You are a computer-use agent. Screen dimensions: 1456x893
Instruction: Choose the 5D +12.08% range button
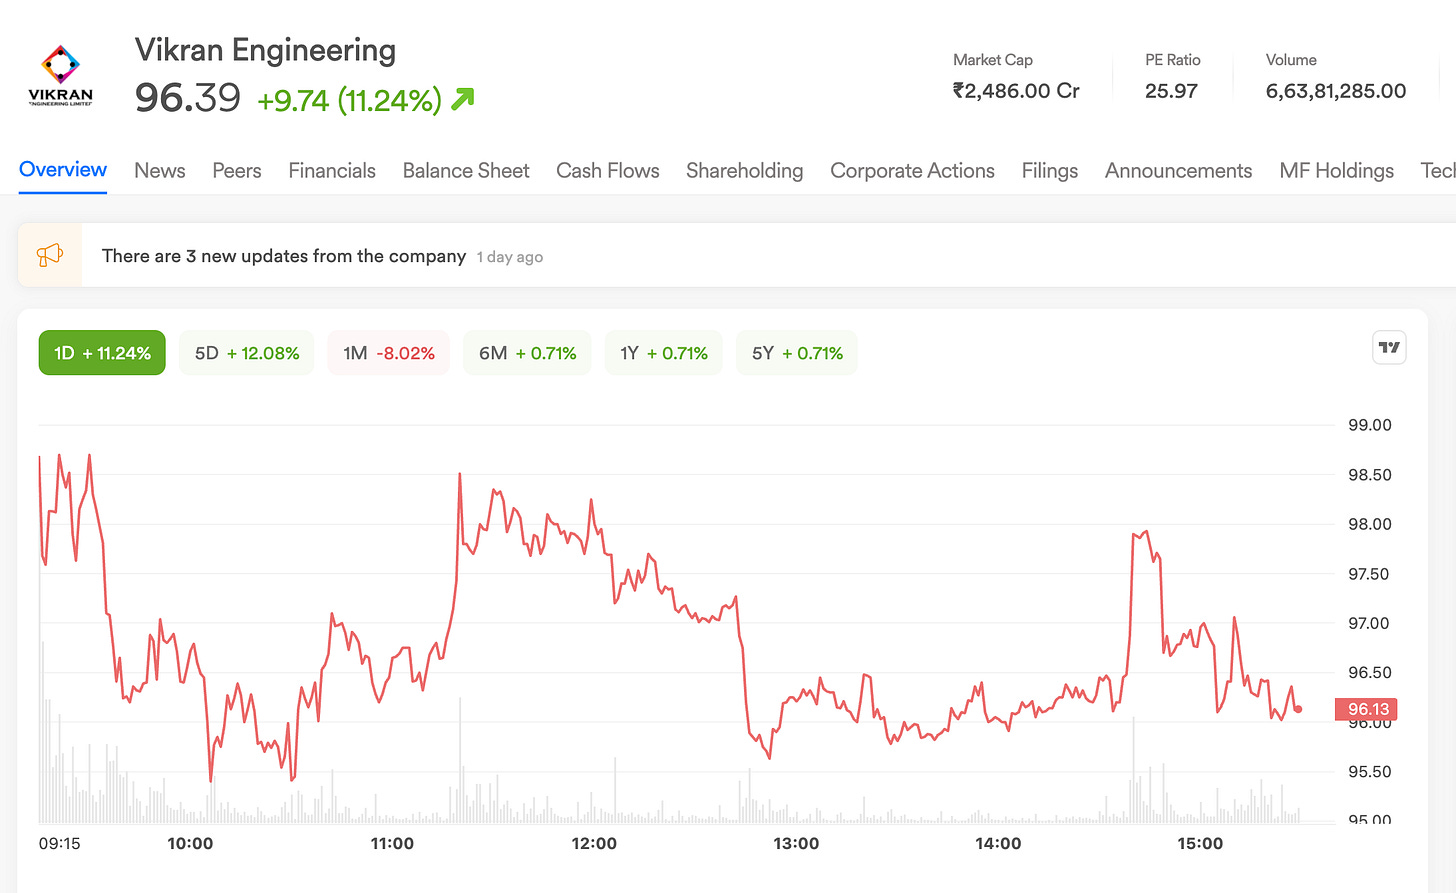tap(247, 353)
